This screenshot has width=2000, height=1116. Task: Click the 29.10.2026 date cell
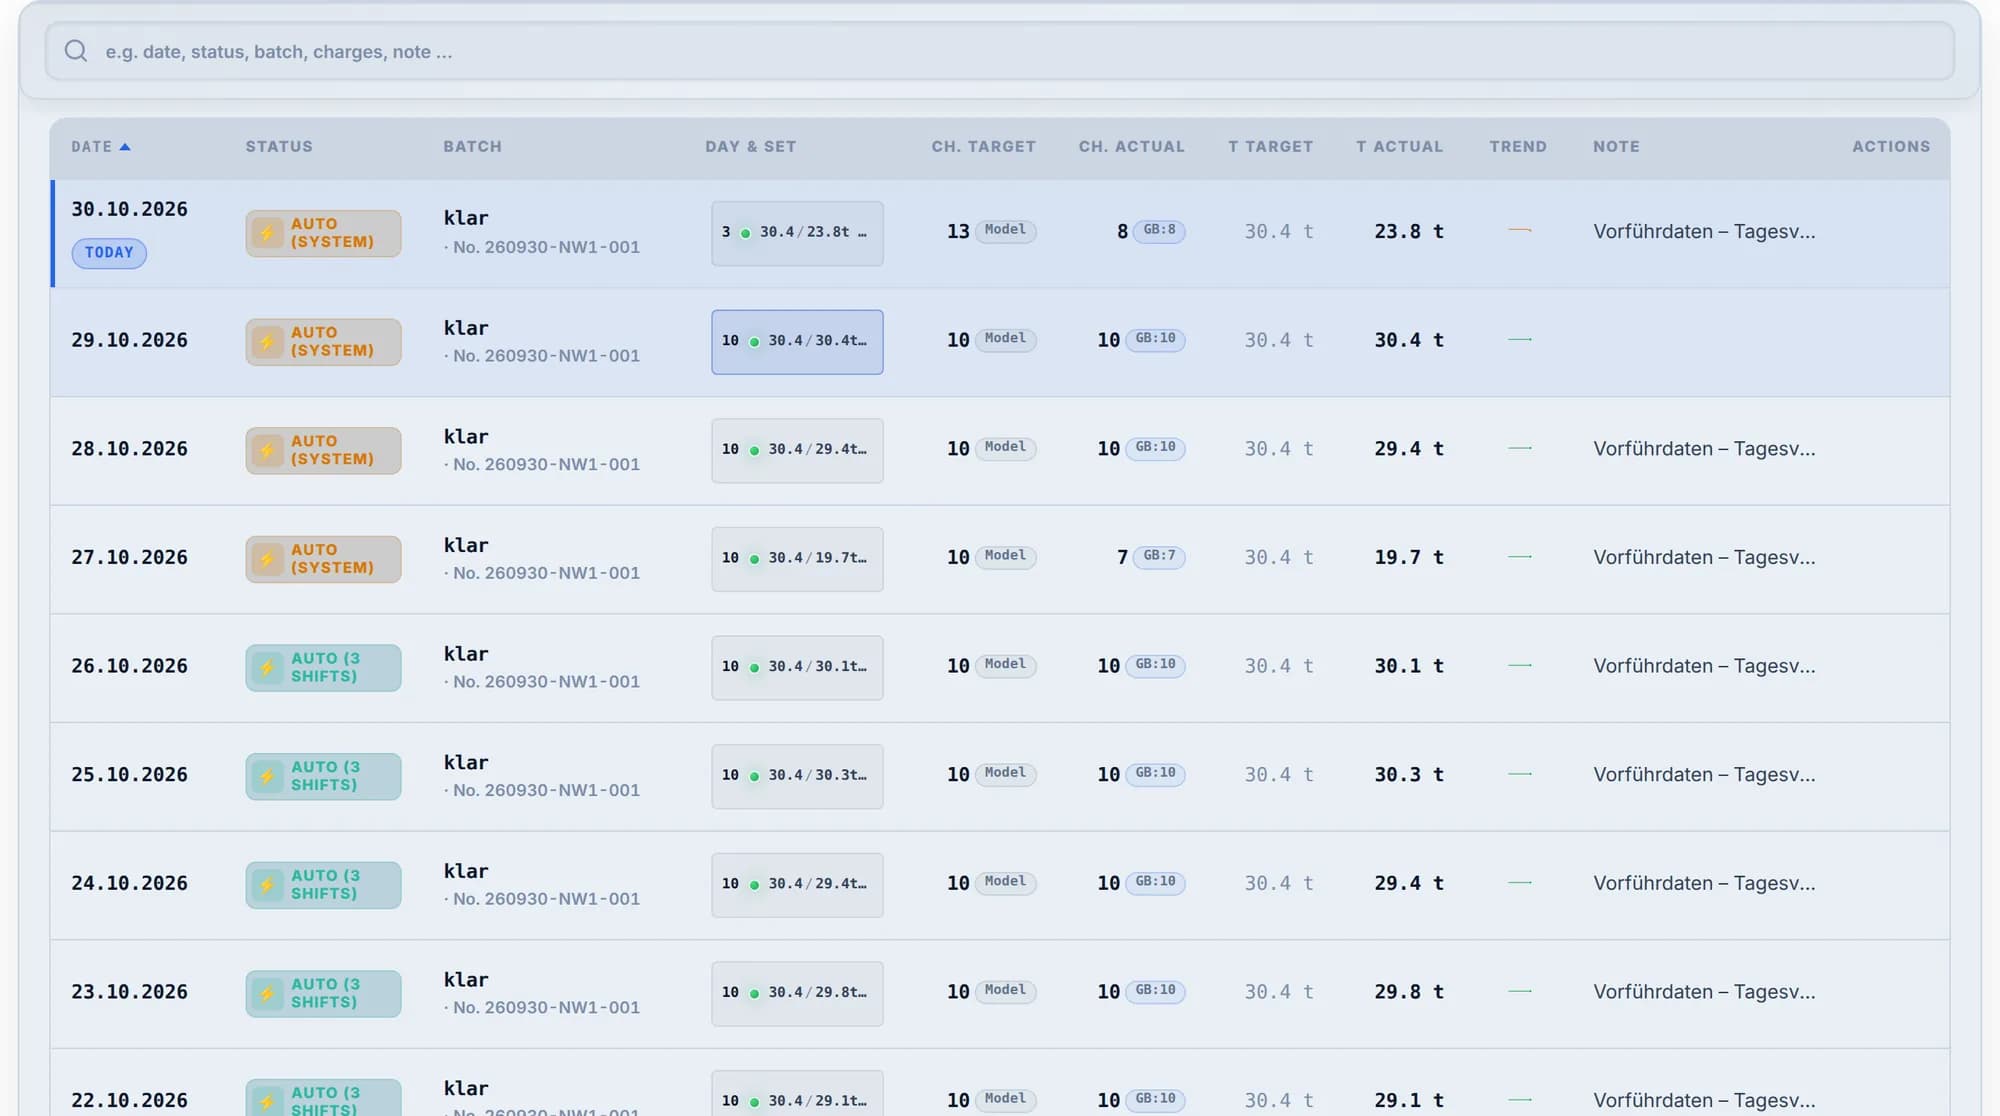coord(129,340)
